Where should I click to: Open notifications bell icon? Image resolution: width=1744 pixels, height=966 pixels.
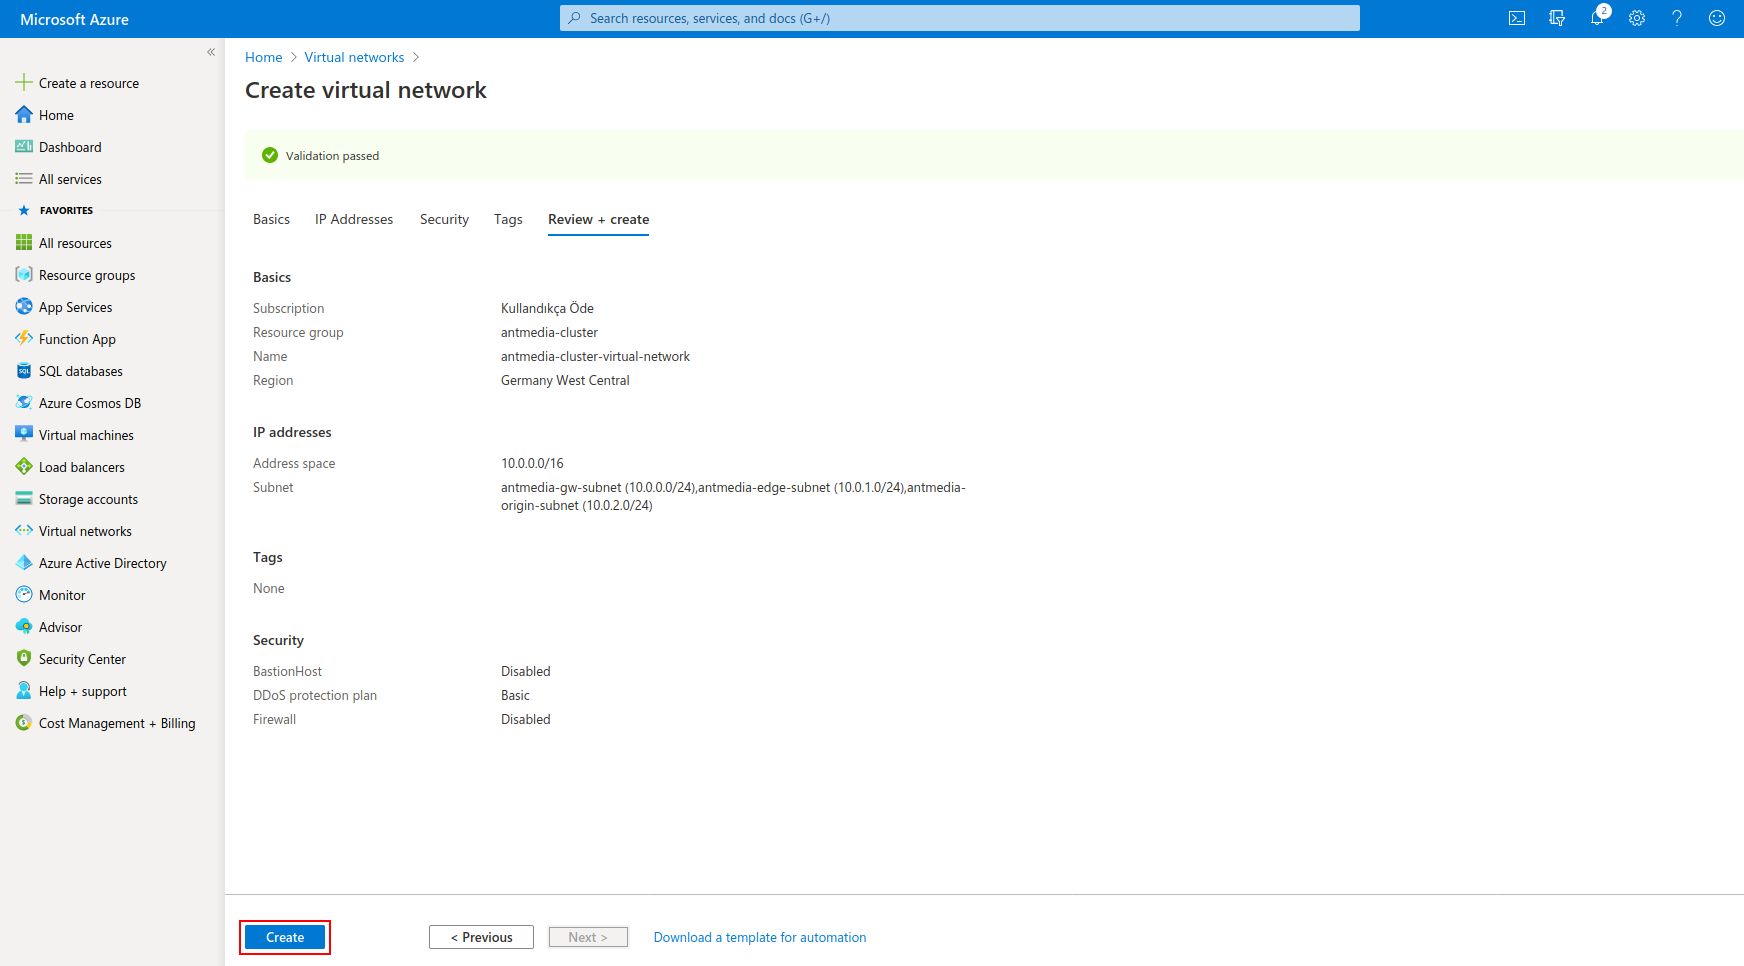tap(1597, 18)
